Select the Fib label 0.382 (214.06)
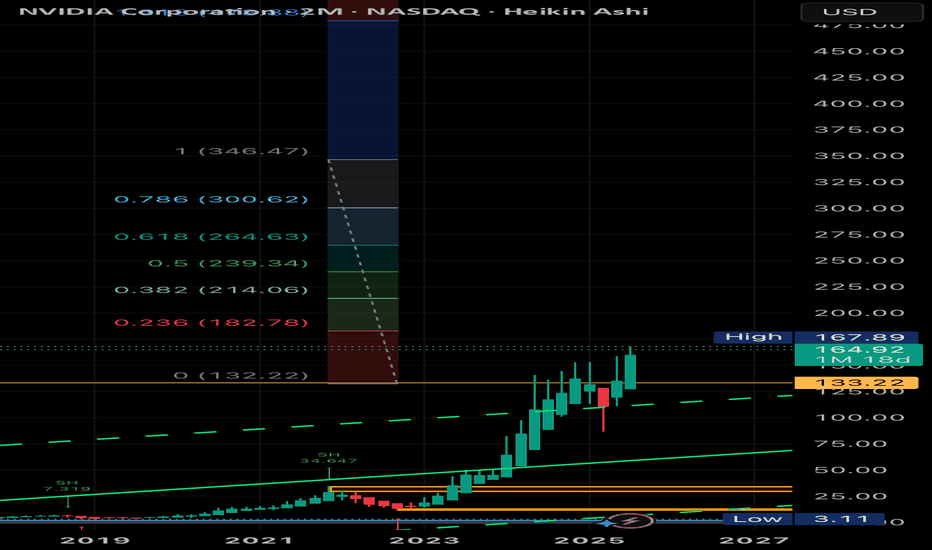The width and height of the screenshot is (932, 550). 211,290
